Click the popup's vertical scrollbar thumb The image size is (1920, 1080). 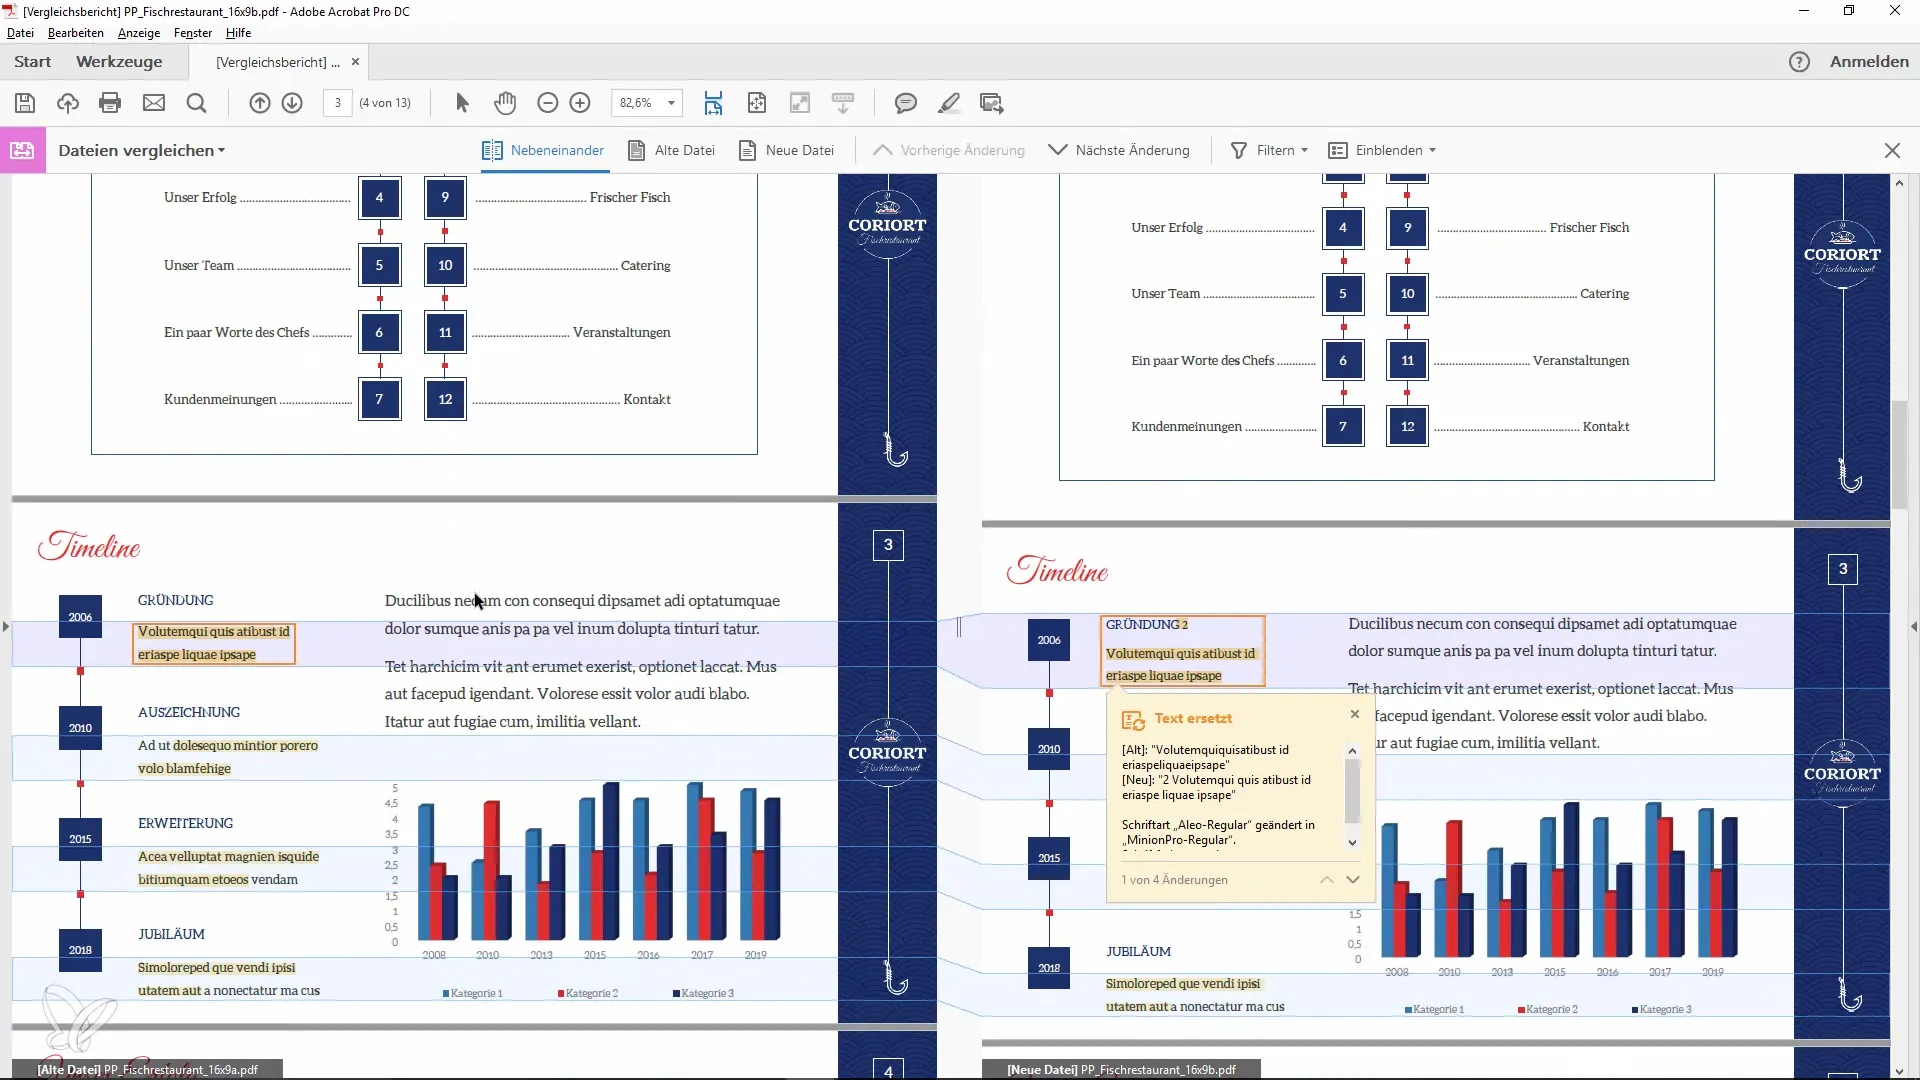click(x=1352, y=790)
